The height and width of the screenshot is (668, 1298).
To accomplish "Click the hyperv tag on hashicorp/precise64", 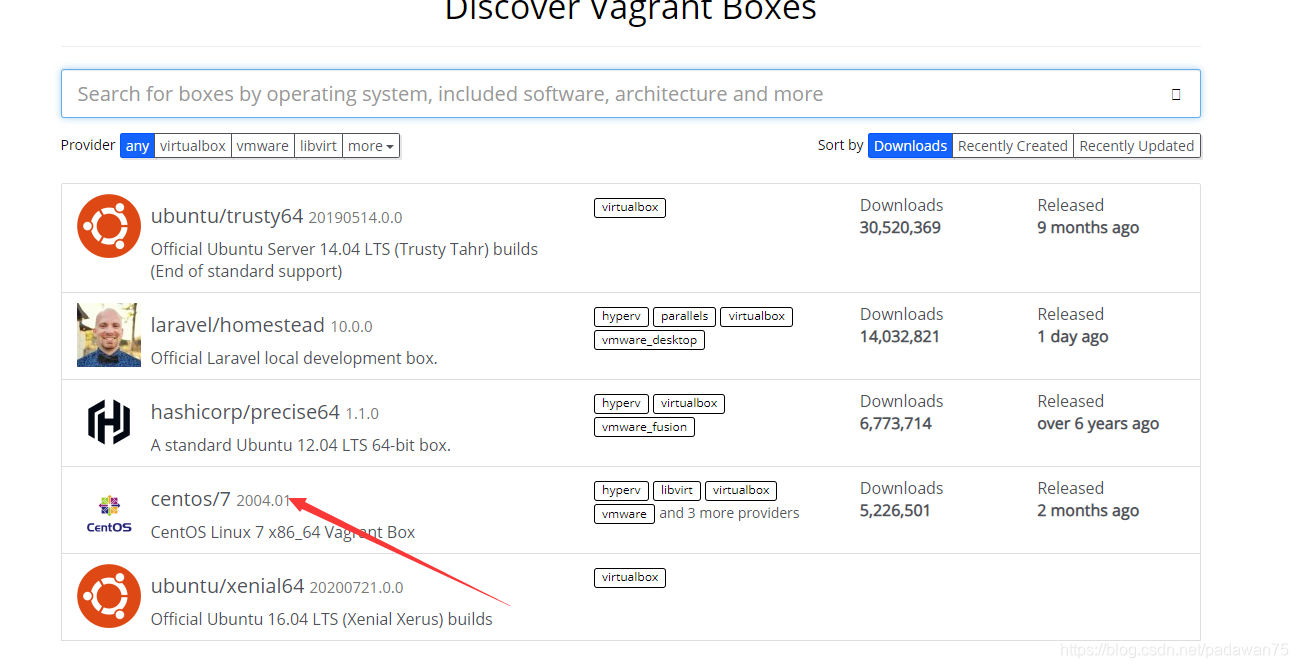I will 621,403.
